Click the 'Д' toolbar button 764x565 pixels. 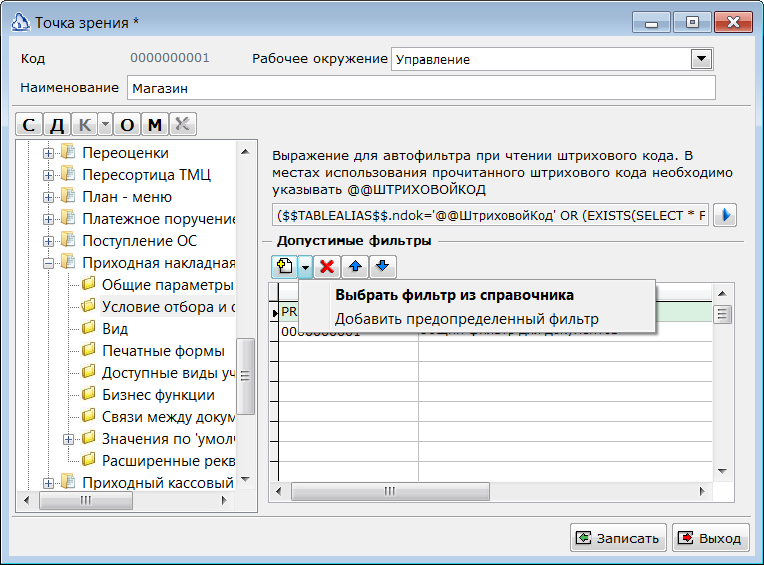[57, 125]
